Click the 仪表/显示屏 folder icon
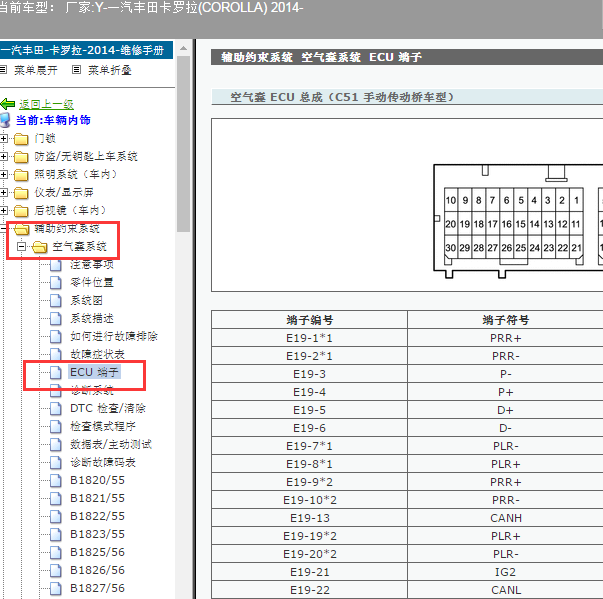 21,193
